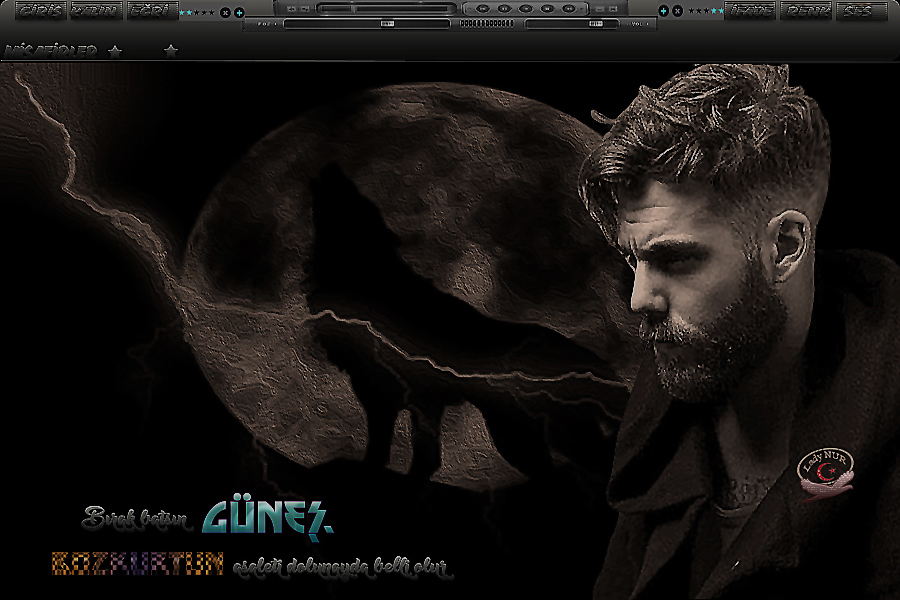Click the cyan plus icon beside EĞRİ
The width and height of the screenshot is (900, 600).
(x=239, y=12)
